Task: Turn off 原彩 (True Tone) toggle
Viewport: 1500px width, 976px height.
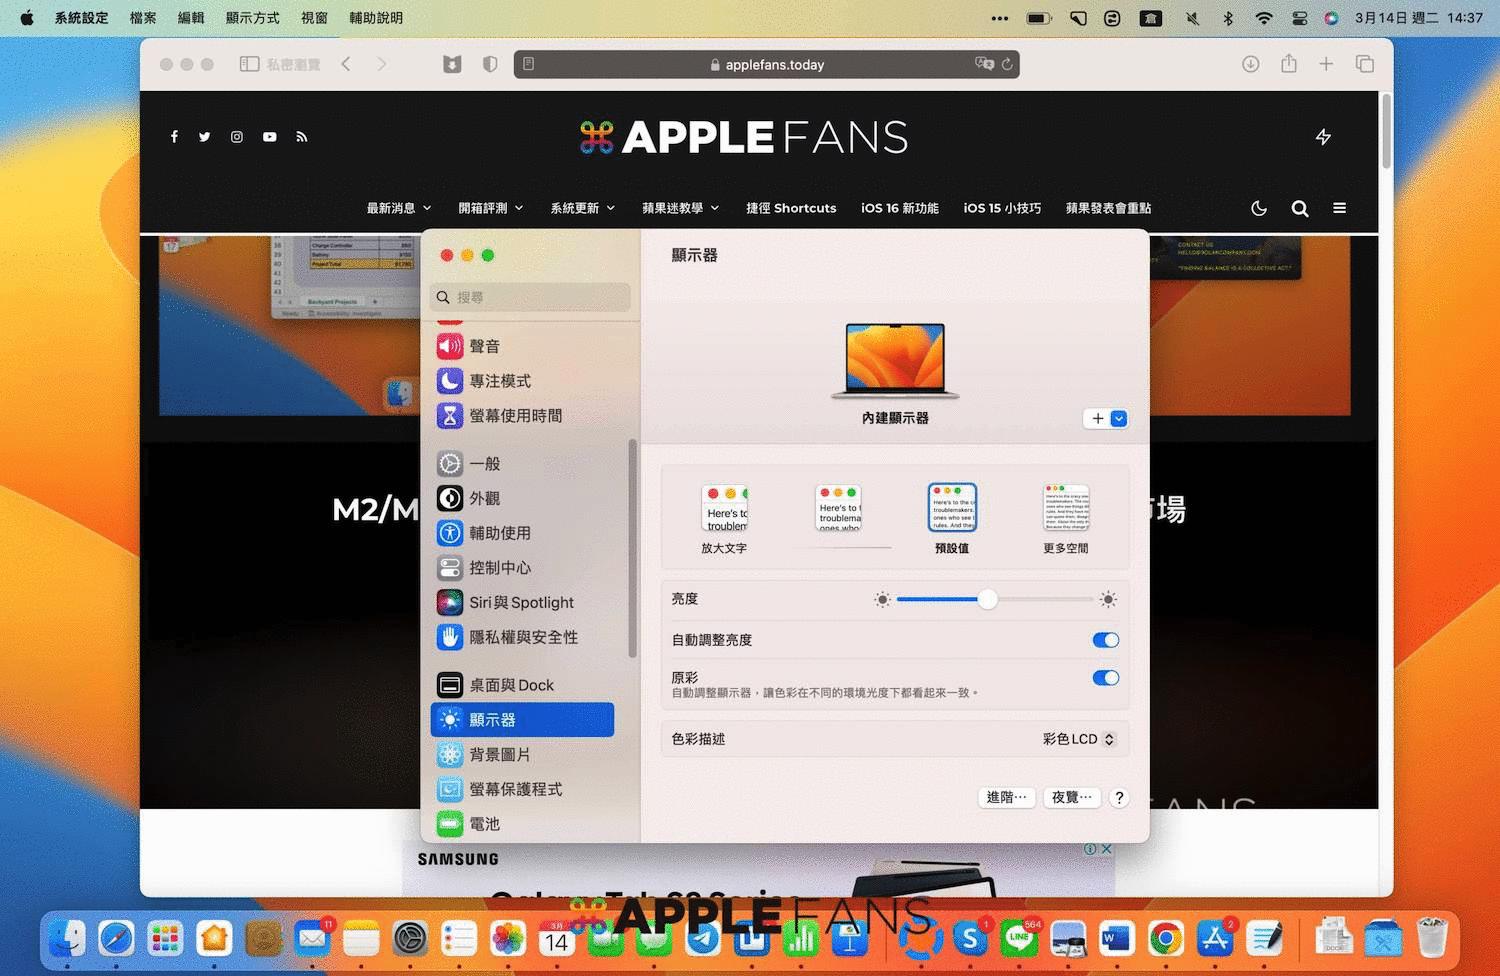Action: (x=1106, y=677)
